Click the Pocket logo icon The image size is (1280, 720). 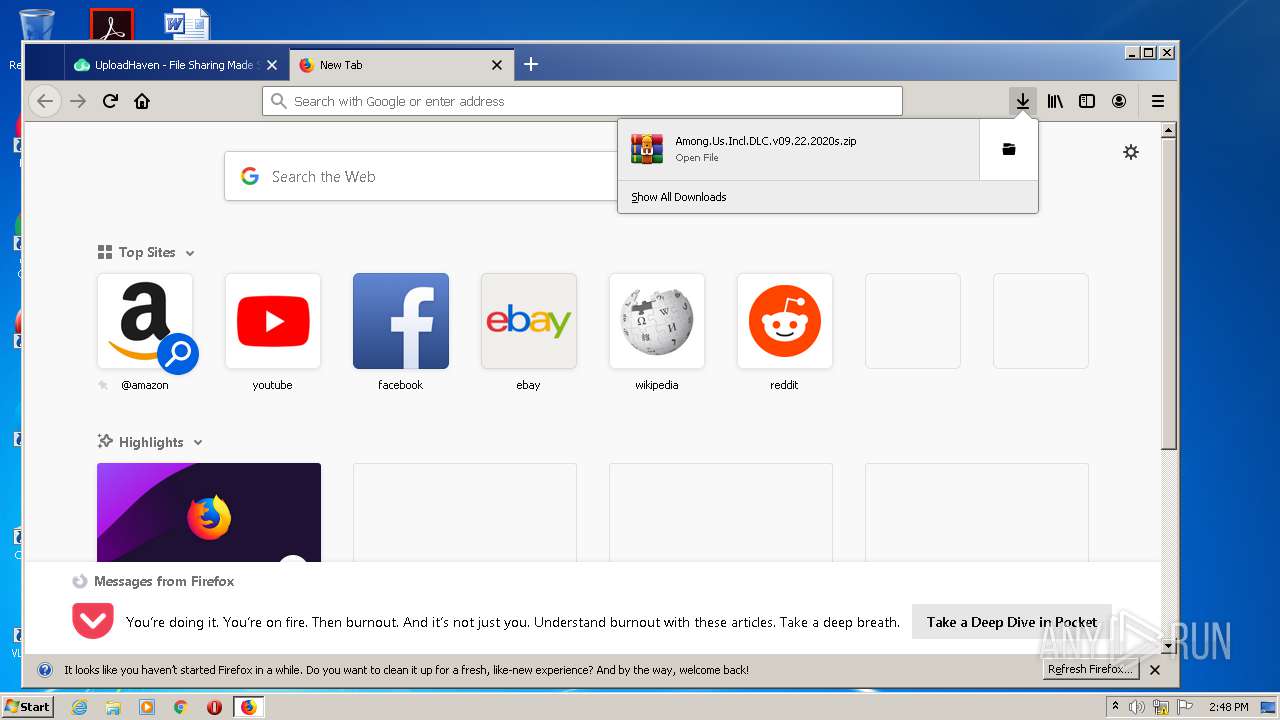click(93, 620)
